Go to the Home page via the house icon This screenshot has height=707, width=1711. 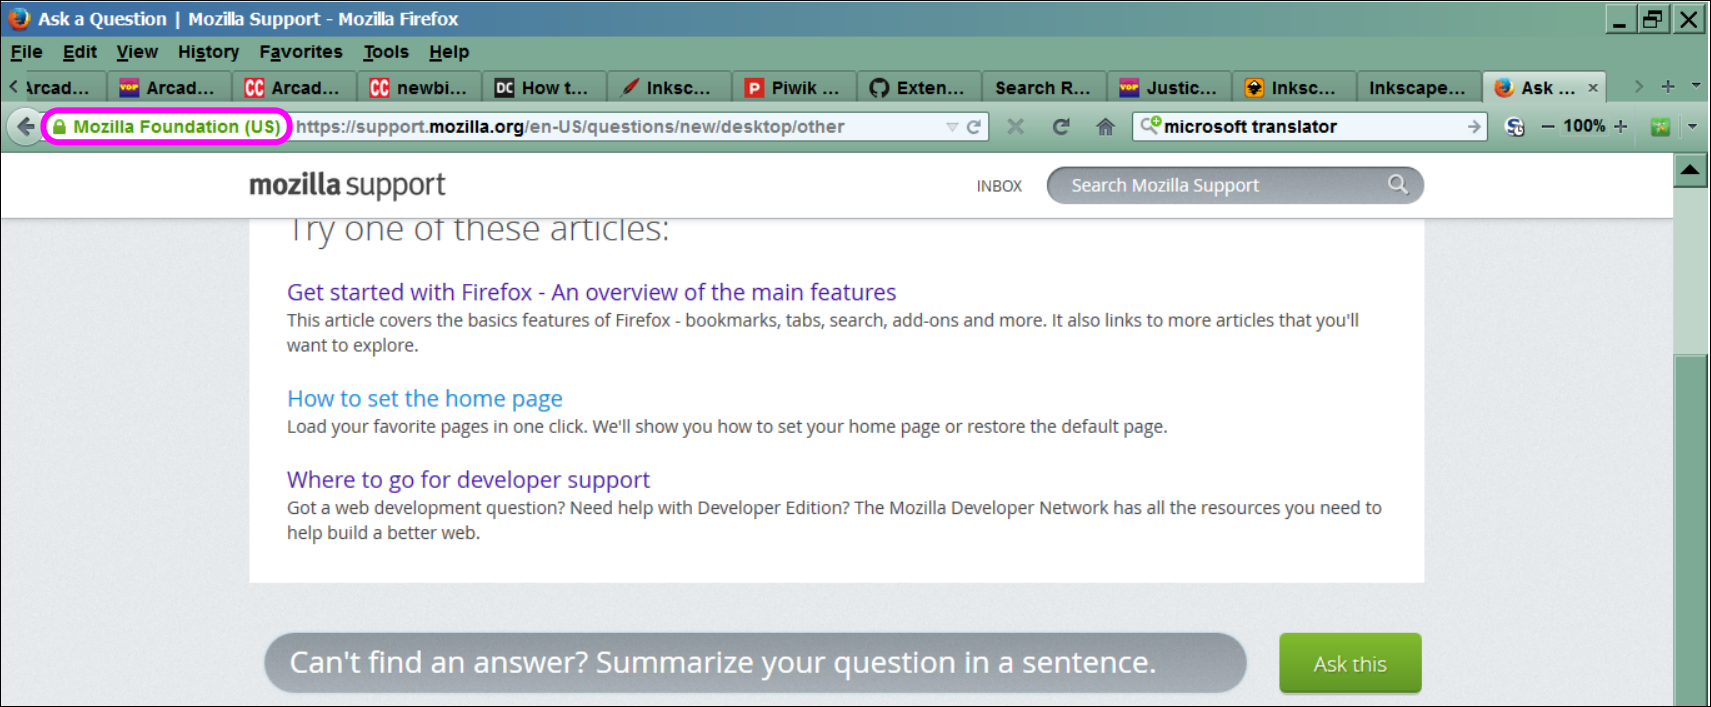1105,126
